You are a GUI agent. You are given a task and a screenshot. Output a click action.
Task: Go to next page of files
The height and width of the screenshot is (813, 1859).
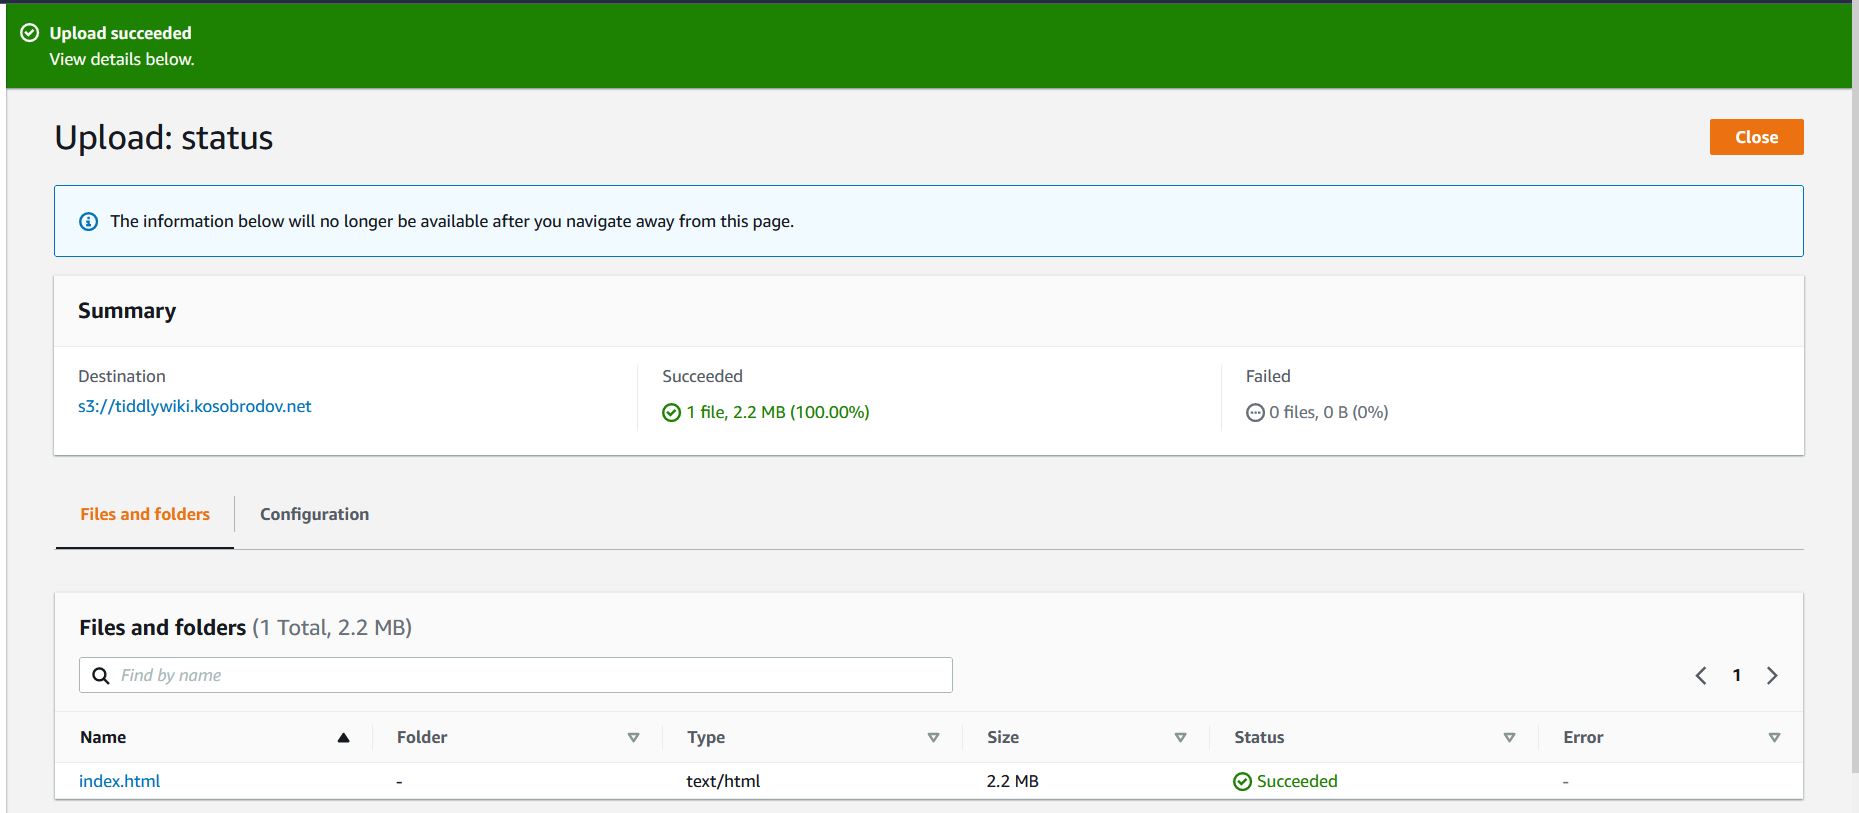(1772, 676)
